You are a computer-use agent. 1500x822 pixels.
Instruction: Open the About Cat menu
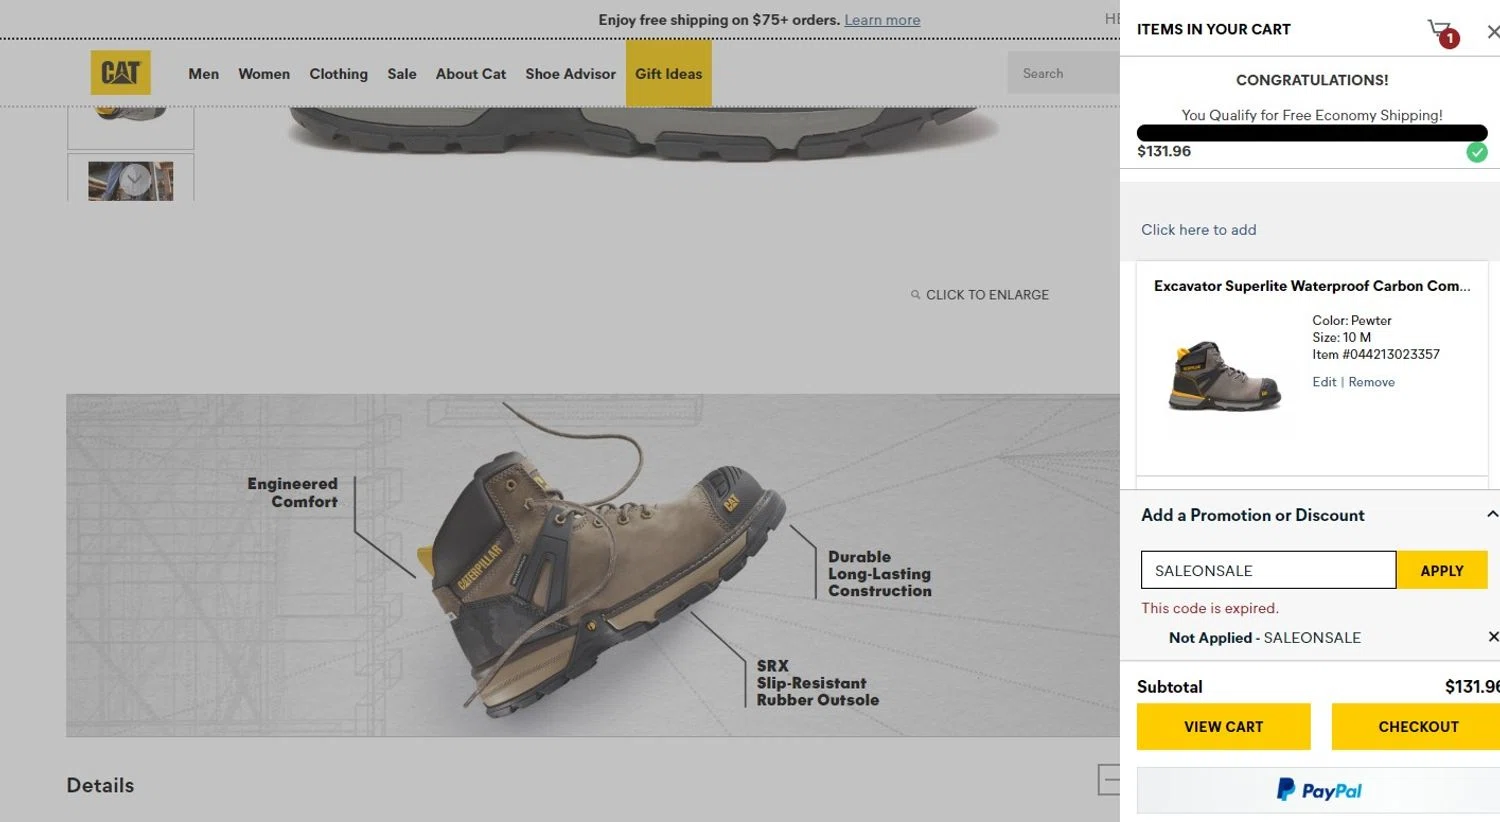(471, 74)
